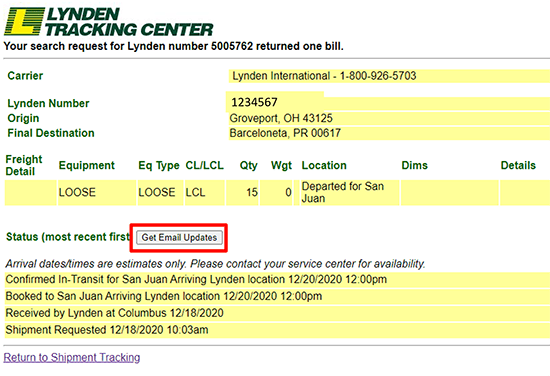Select the Lynden Number value 1234567
550x376 pixels.
point(255,102)
